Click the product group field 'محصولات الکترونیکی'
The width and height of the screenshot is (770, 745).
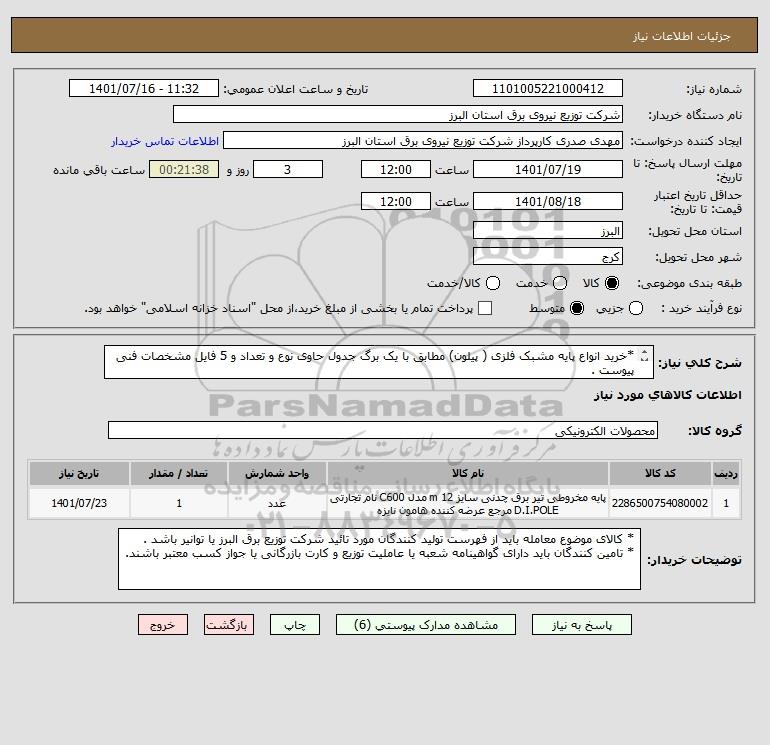tap(383, 430)
